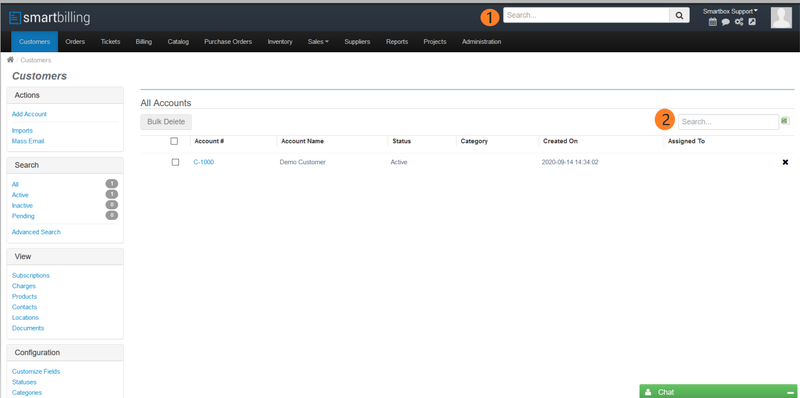View Documents link in sidebar
The image size is (800, 398).
[x=28, y=328]
